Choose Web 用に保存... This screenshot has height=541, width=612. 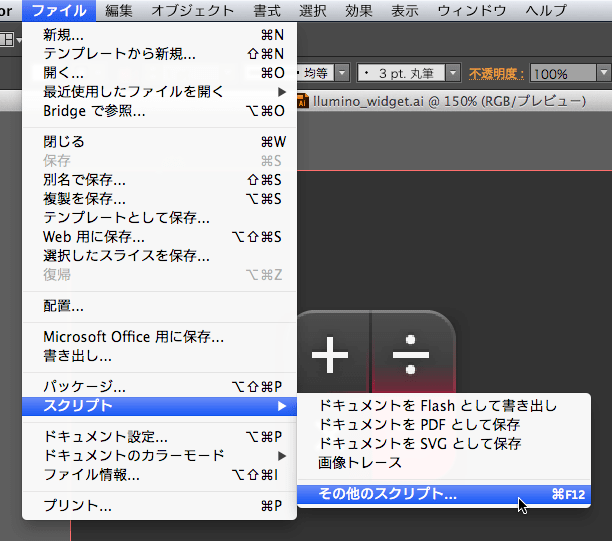[x=160, y=237]
